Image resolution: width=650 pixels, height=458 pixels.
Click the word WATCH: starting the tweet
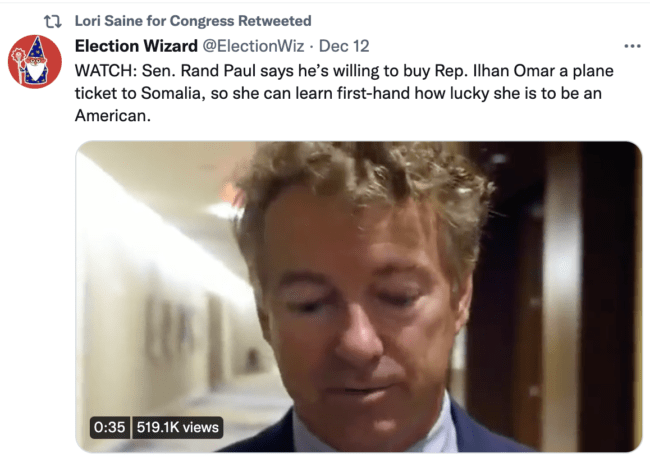106,71
